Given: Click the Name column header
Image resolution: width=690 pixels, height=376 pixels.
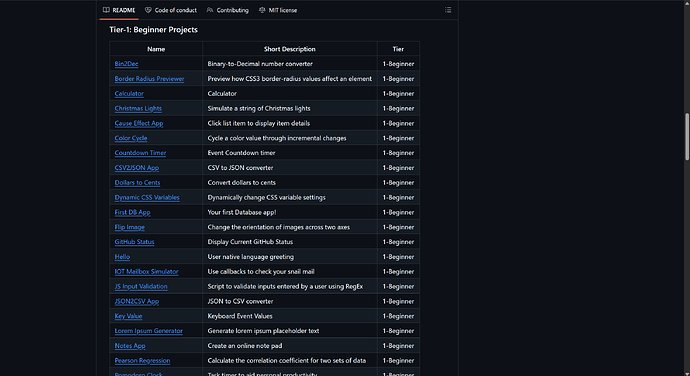Looking at the screenshot, I should pyautogui.click(x=156, y=49).
